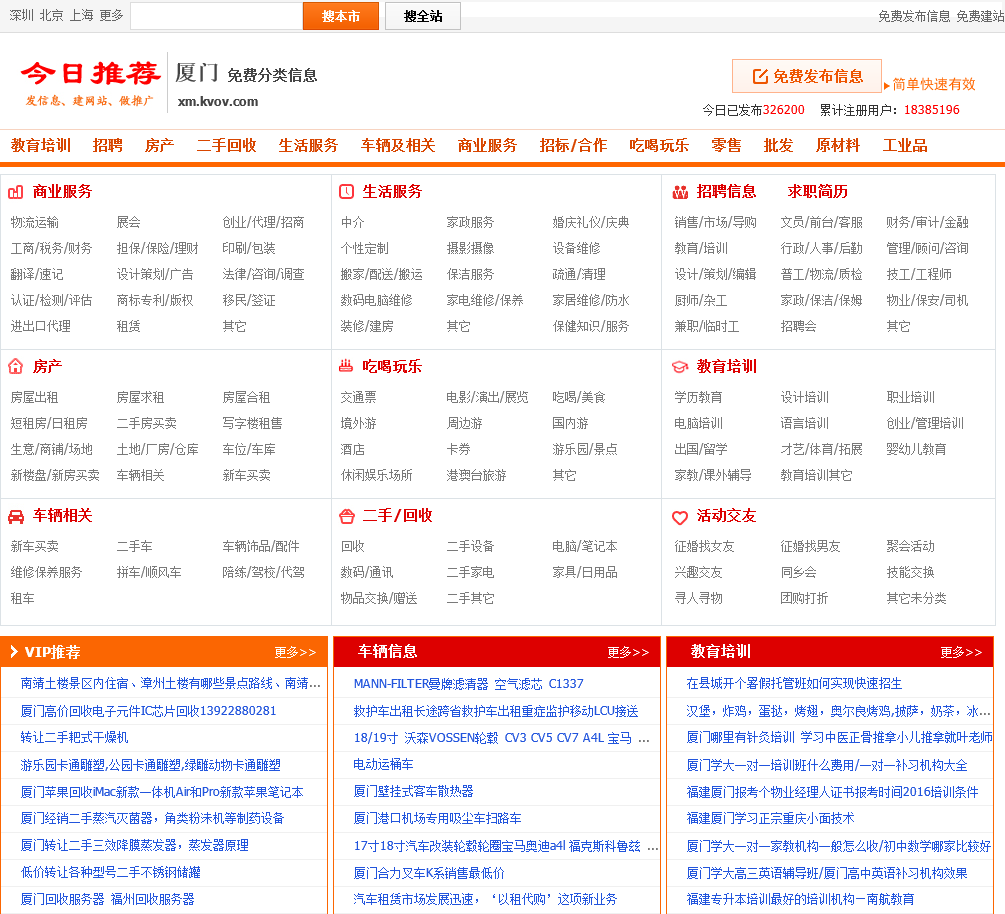Expand 更多 cities at top
The image size is (1005, 914).
[x=111, y=15]
